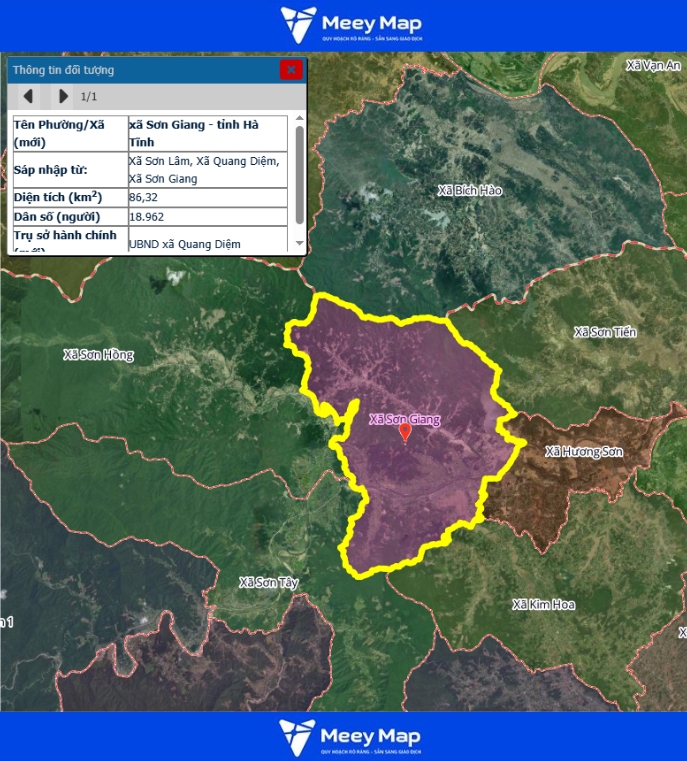687x761 pixels.
Task: Click the Meey Map logo in bottom banner
Action: pos(351,736)
